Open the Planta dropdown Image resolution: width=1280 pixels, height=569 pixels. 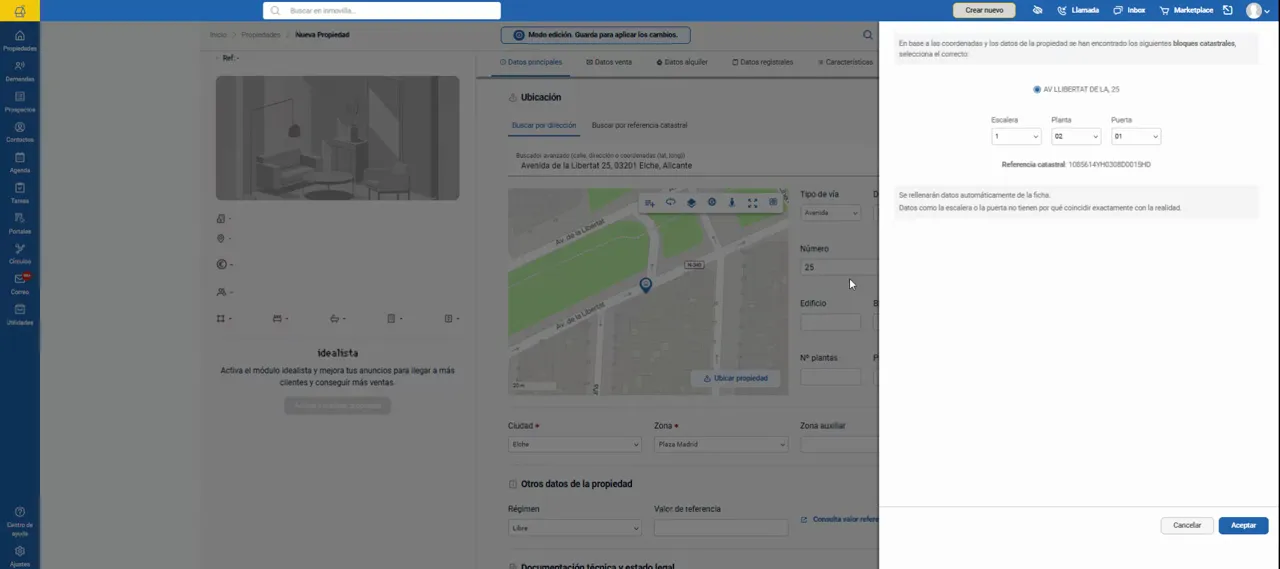[1076, 136]
